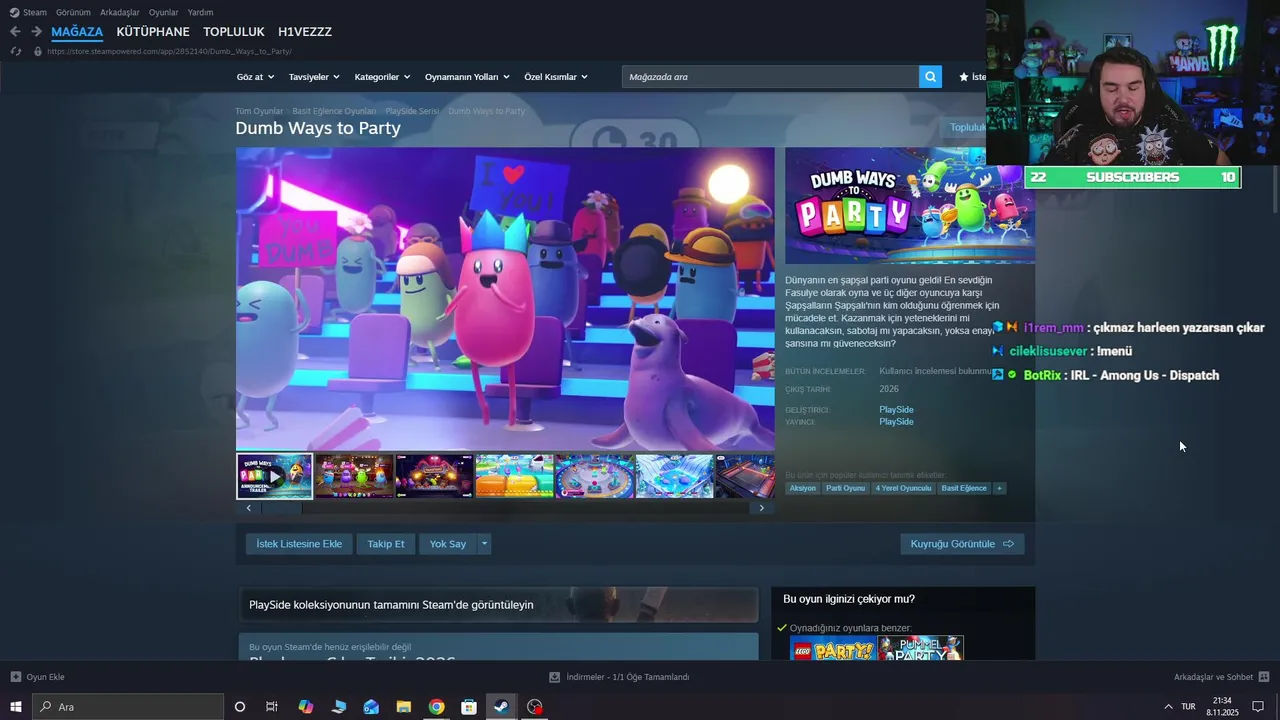Screen dimensions: 1280x720
Task: Click the Oyun Ekle label
Action: 45,677
